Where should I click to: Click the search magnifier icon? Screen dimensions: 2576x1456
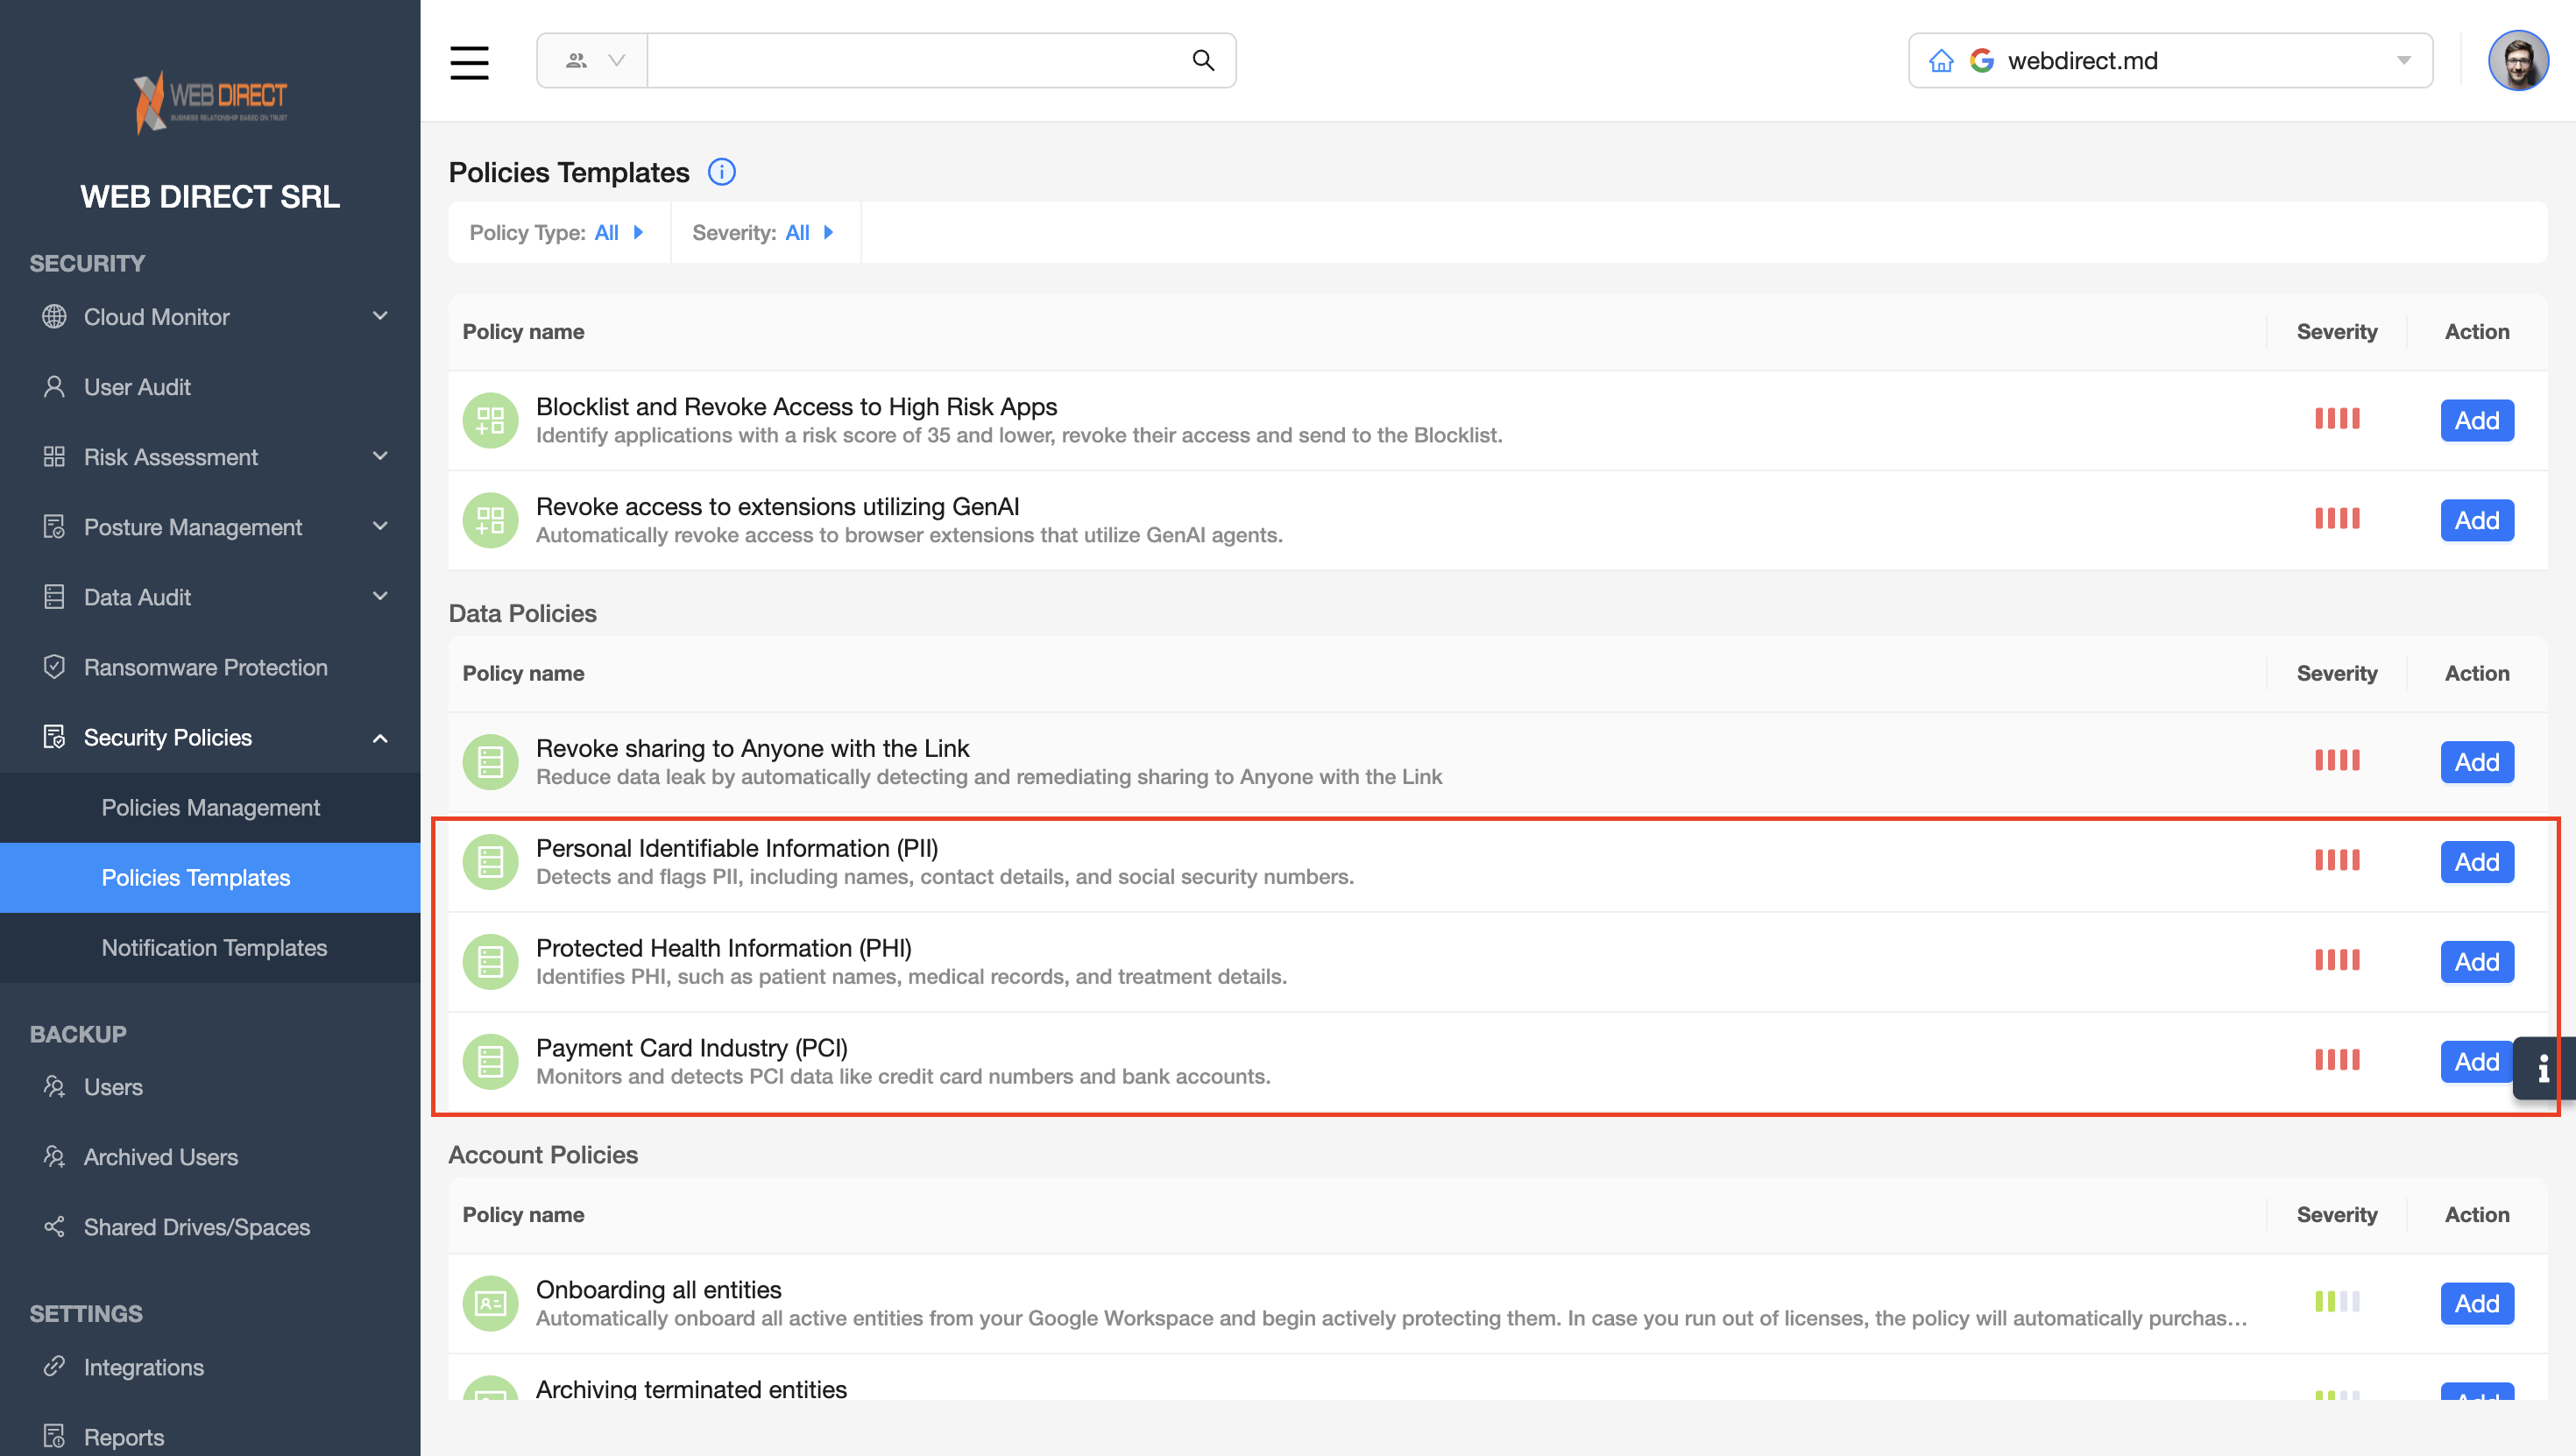point(1203,61)
